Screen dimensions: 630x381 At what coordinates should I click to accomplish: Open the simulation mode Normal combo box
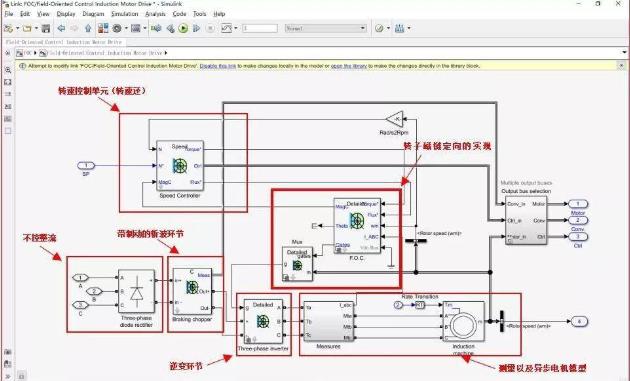[325, 29]
